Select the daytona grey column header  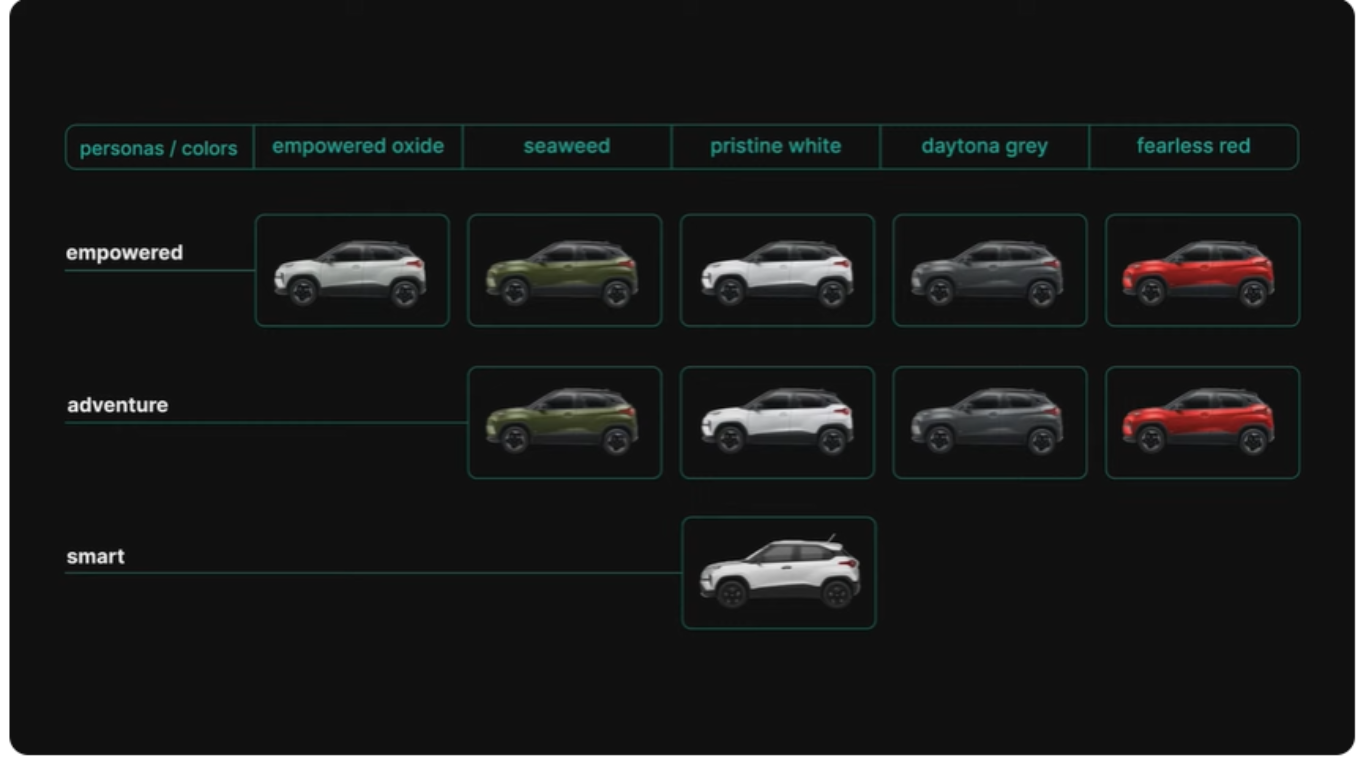point(984,146)
